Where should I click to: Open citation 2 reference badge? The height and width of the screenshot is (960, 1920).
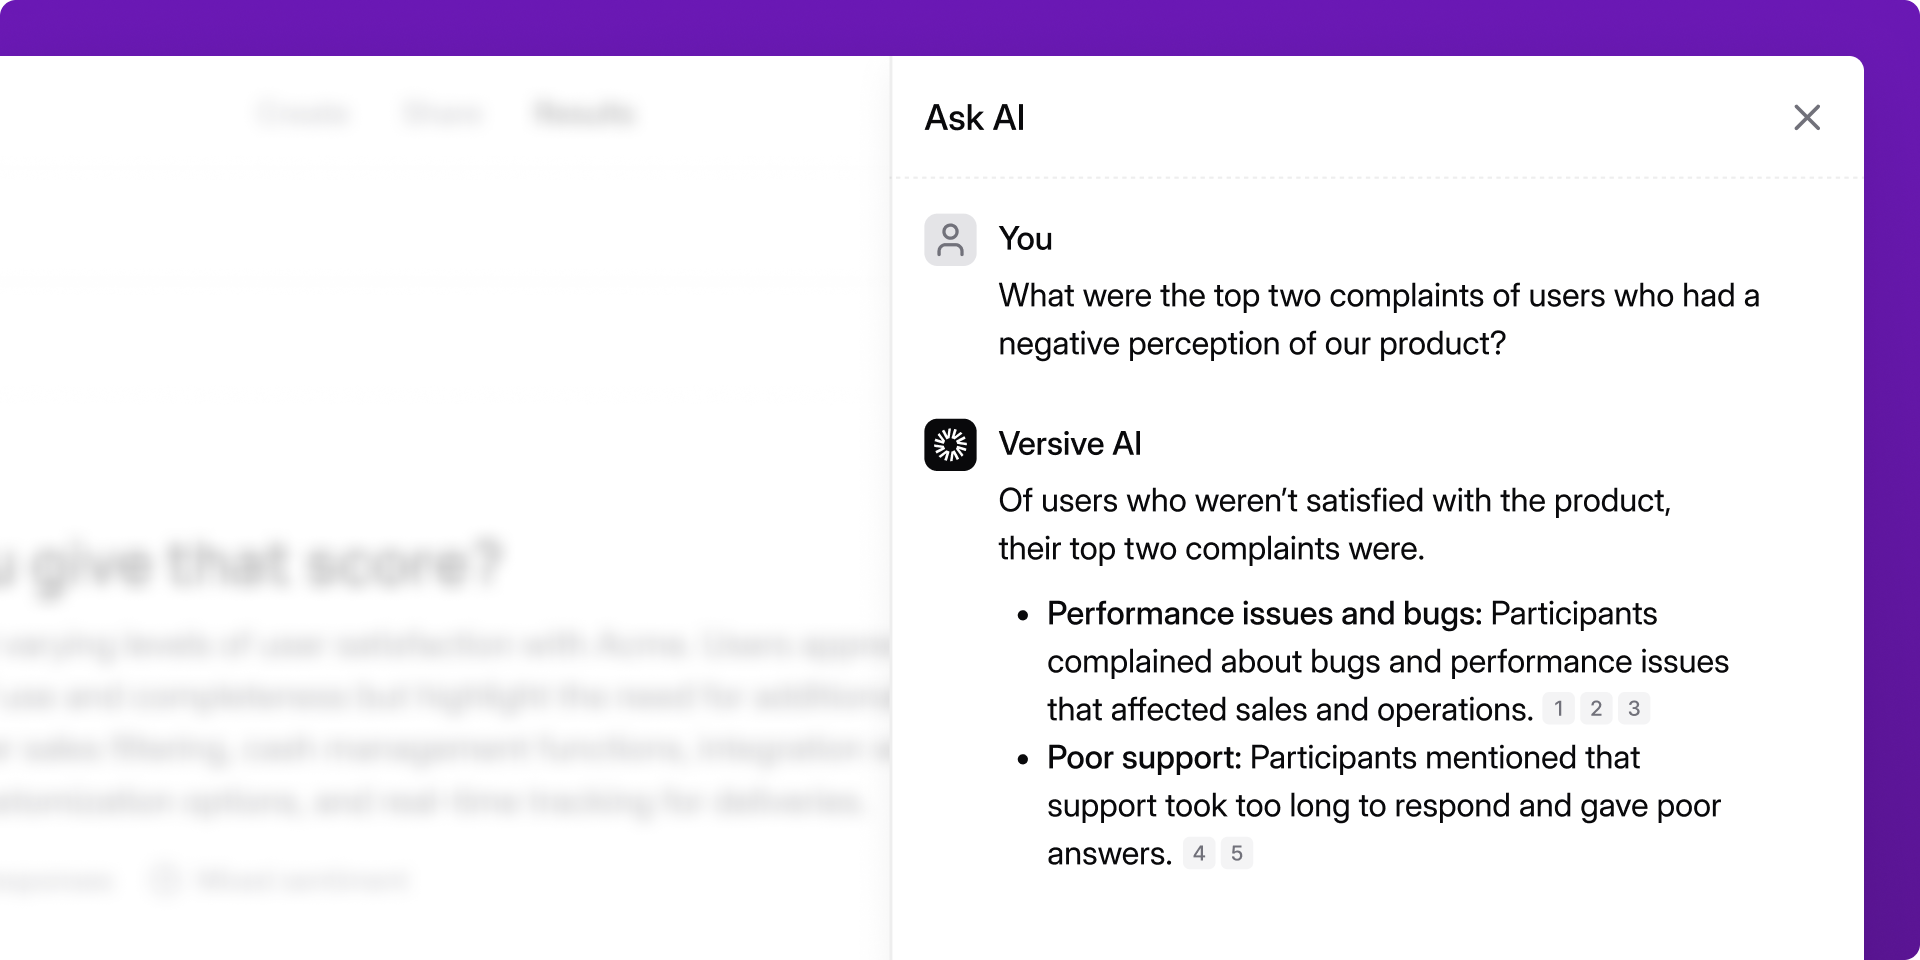(1596, 709)
